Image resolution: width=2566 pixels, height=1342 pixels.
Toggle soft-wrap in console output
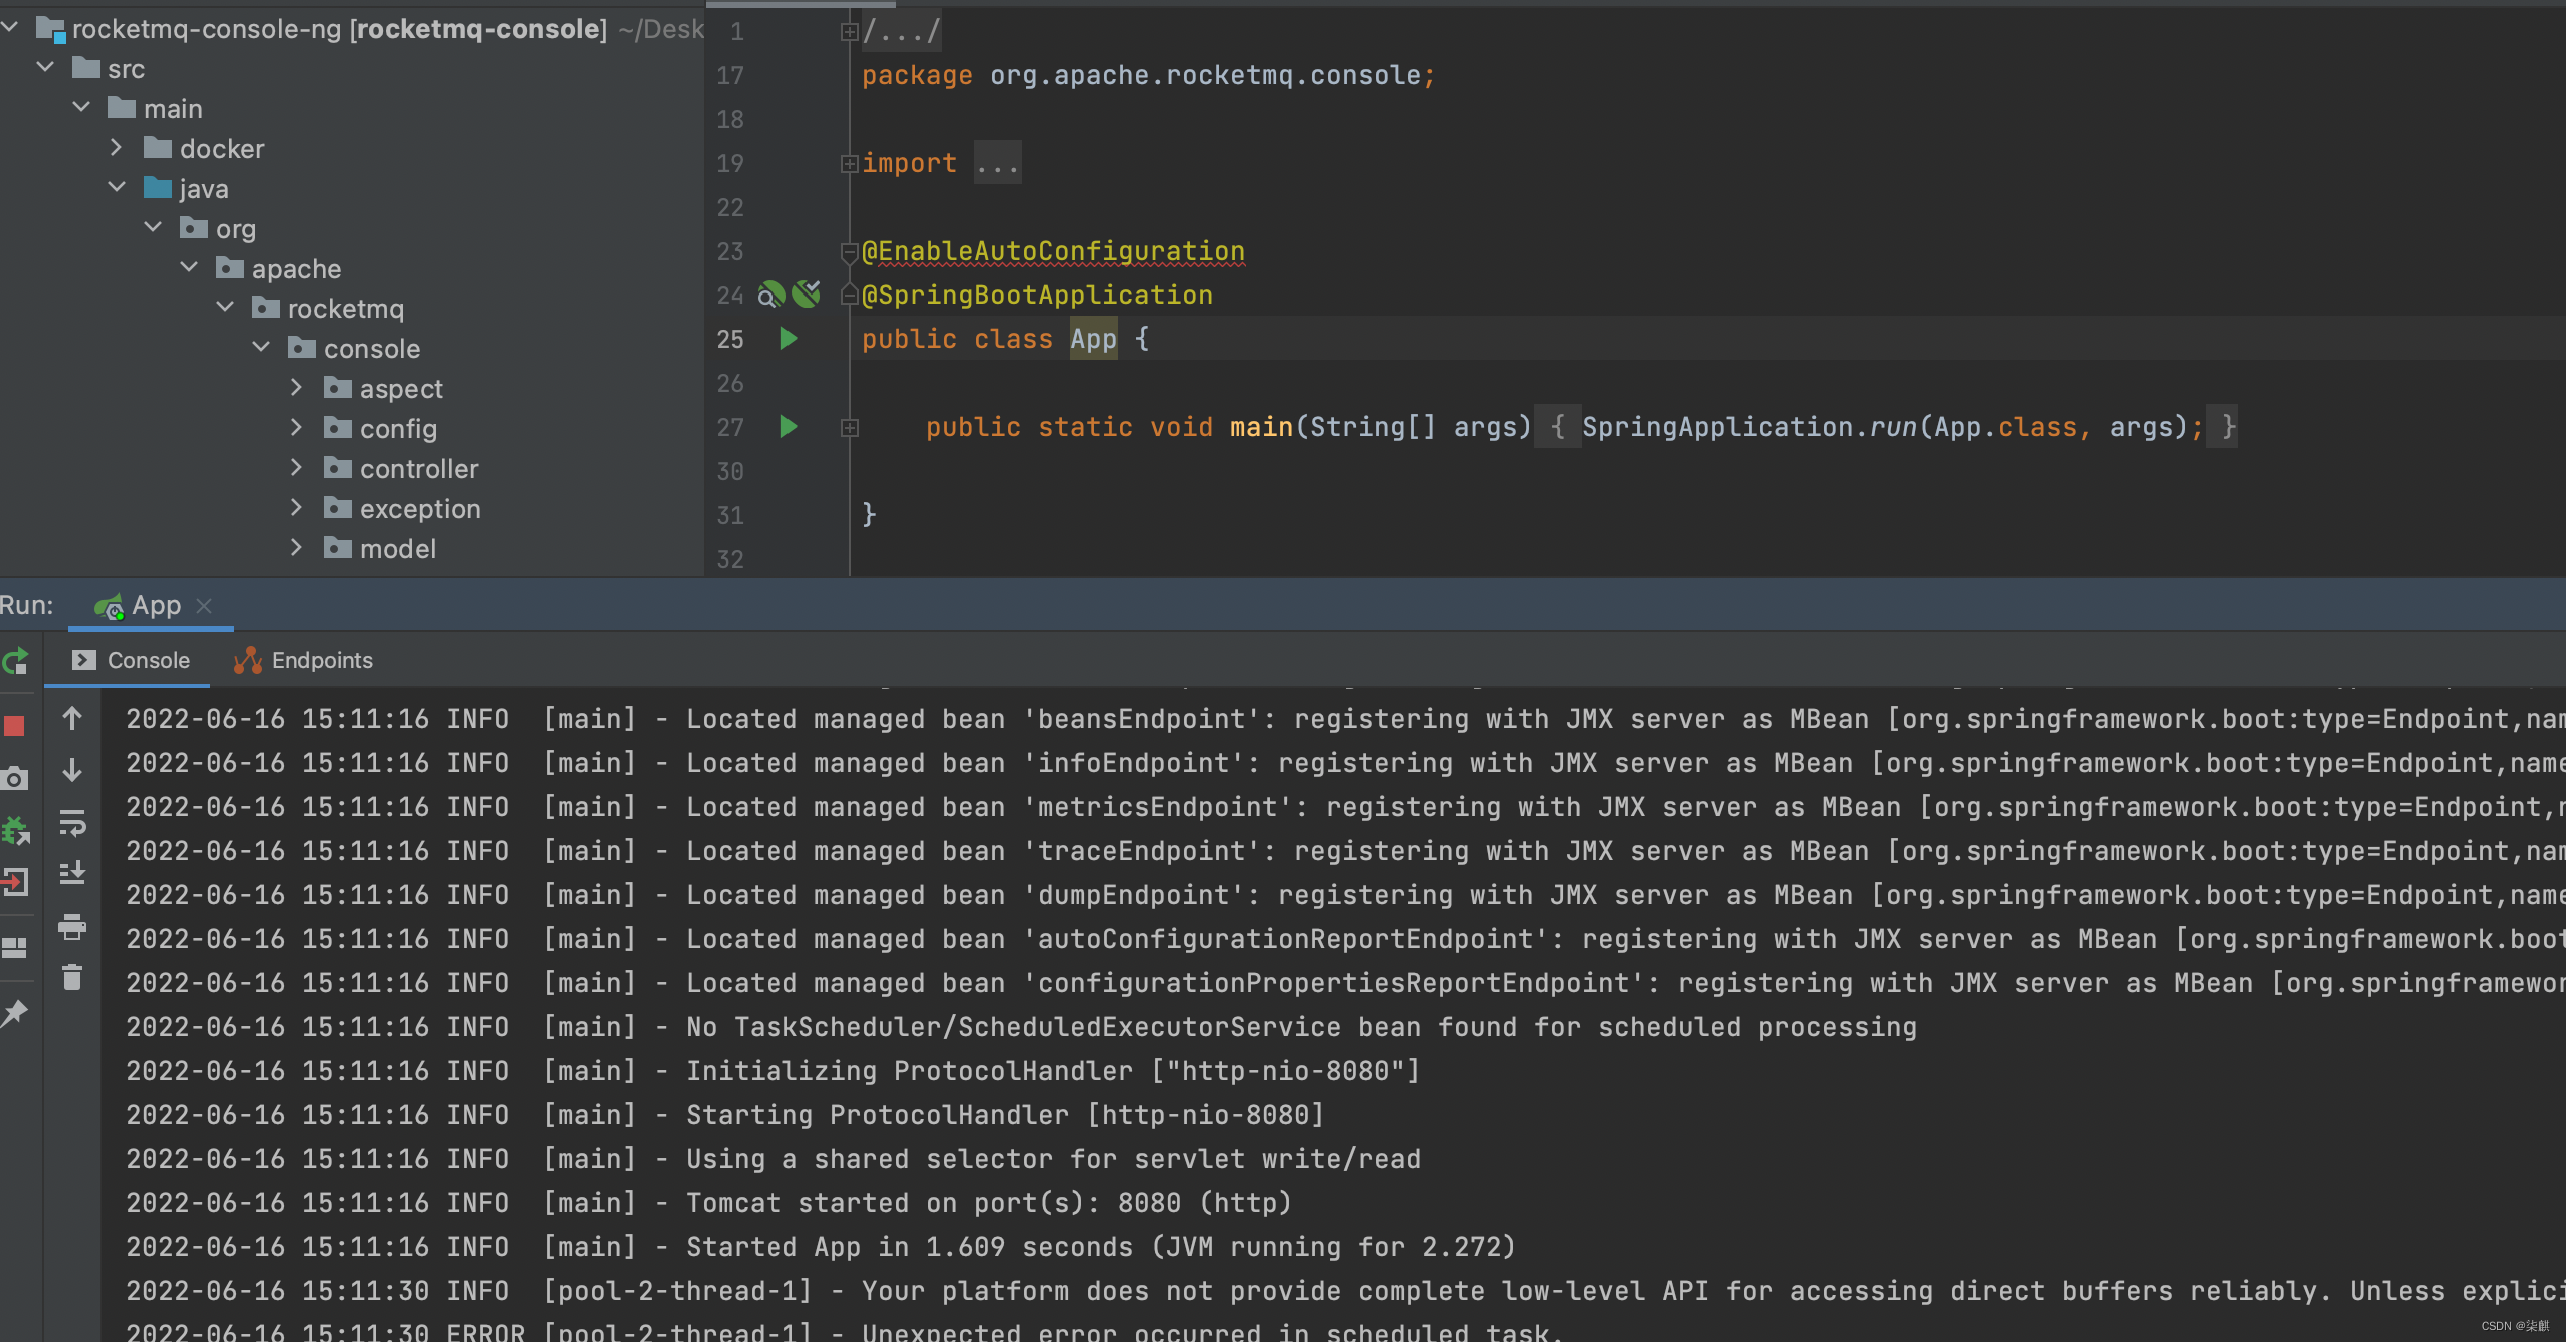(x=72, y=822)
